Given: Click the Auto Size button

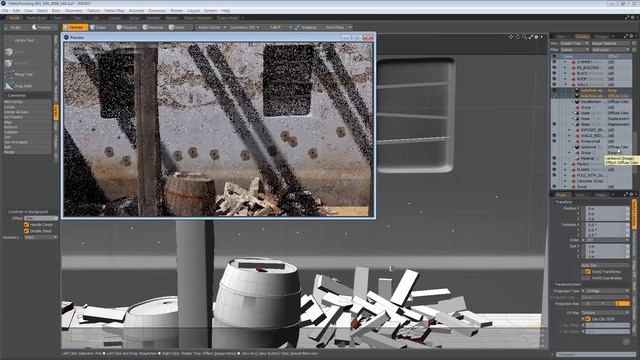Looking at the screenshot, I should click(606, 265).
